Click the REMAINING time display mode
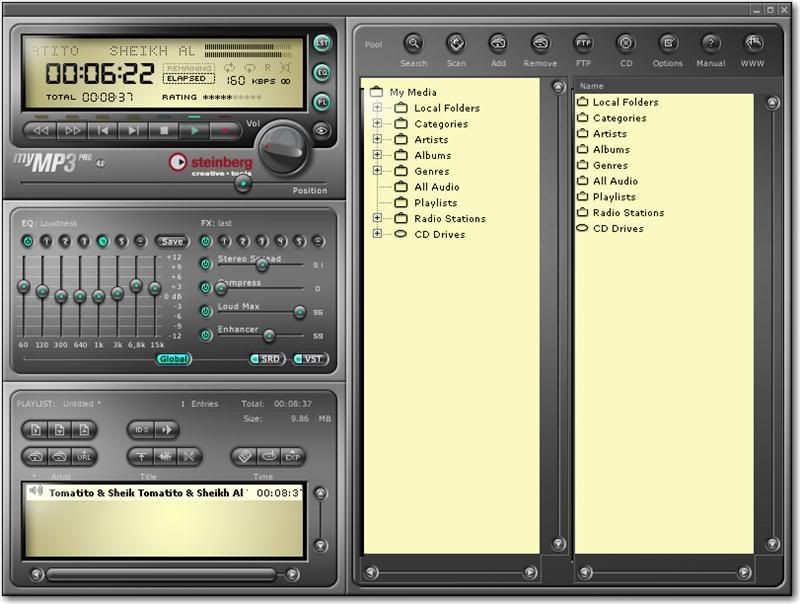Screen dimensions: 800x604 pos(189,68)
